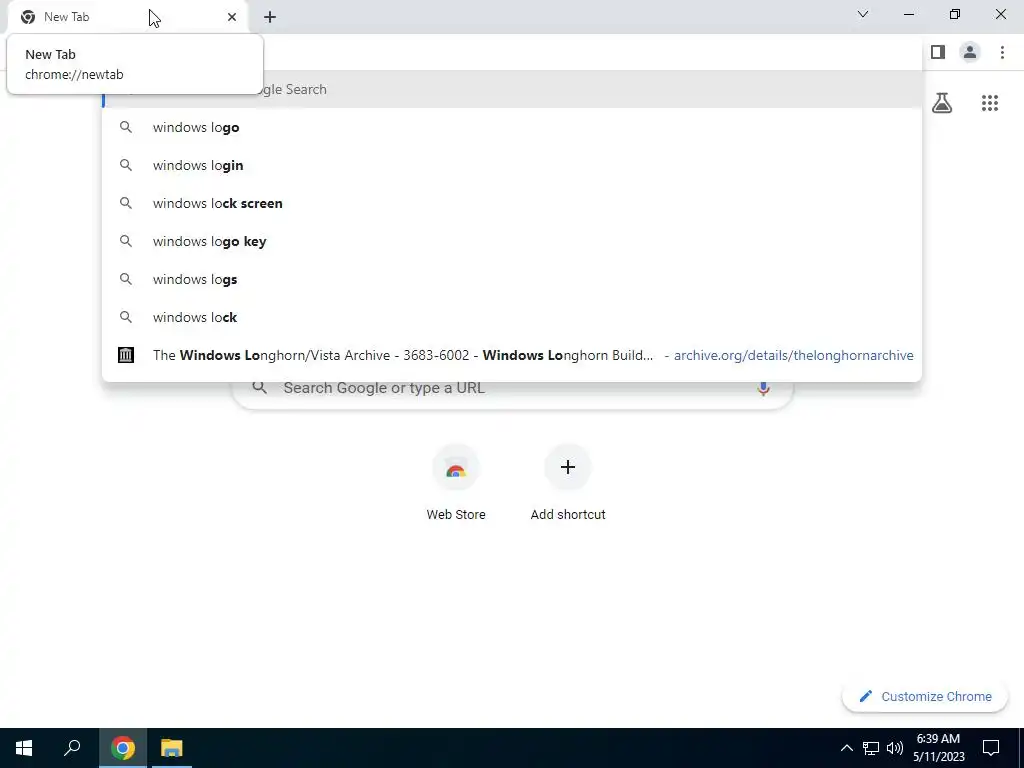Click search icon beside 'windows logo key'
This screenshot has height=768, width=1024.
[125, 241]
